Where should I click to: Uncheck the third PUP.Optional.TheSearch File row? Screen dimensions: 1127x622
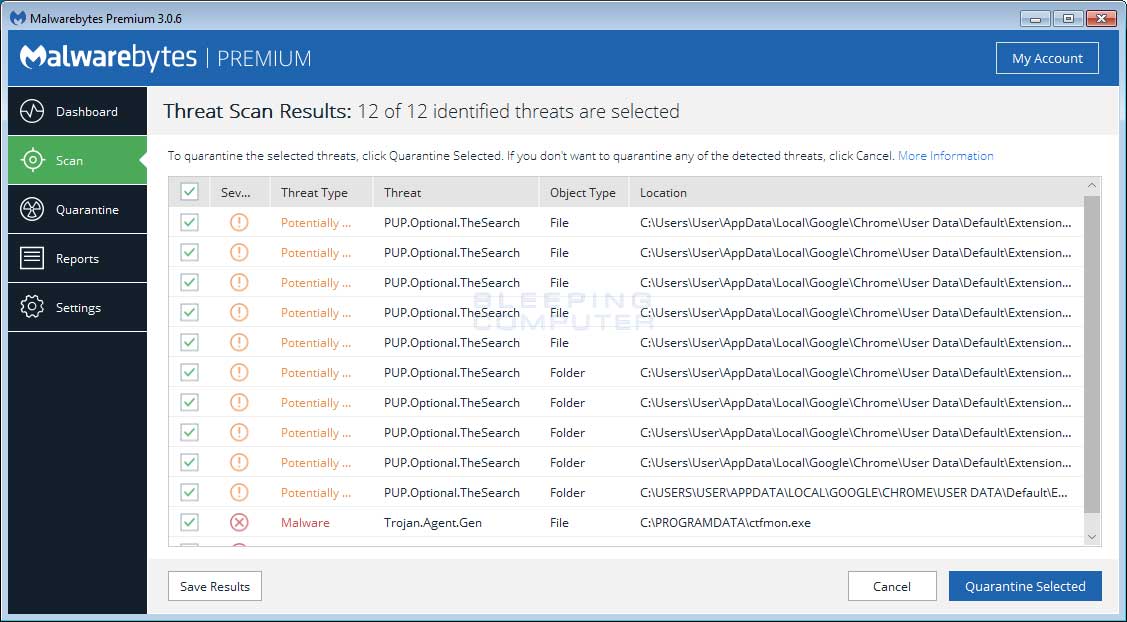(190, 283)
